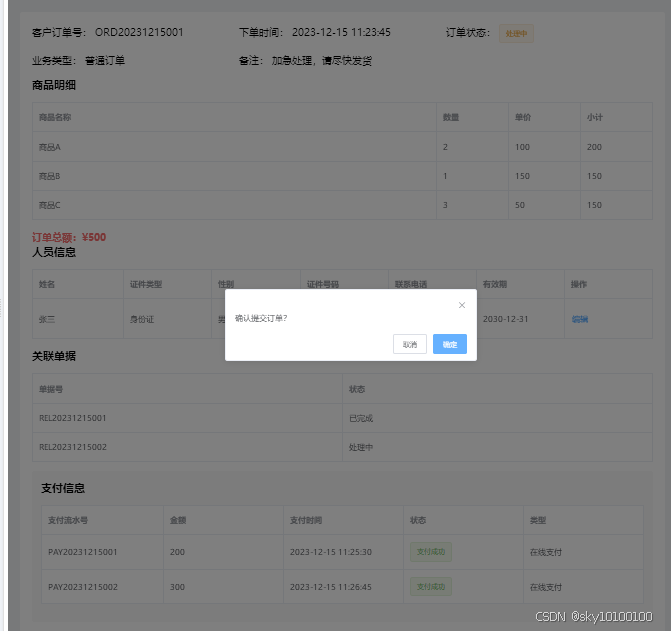The image size is (671, 631).
Task: Close the confirm dialog with the X icon
Action: 462,305
